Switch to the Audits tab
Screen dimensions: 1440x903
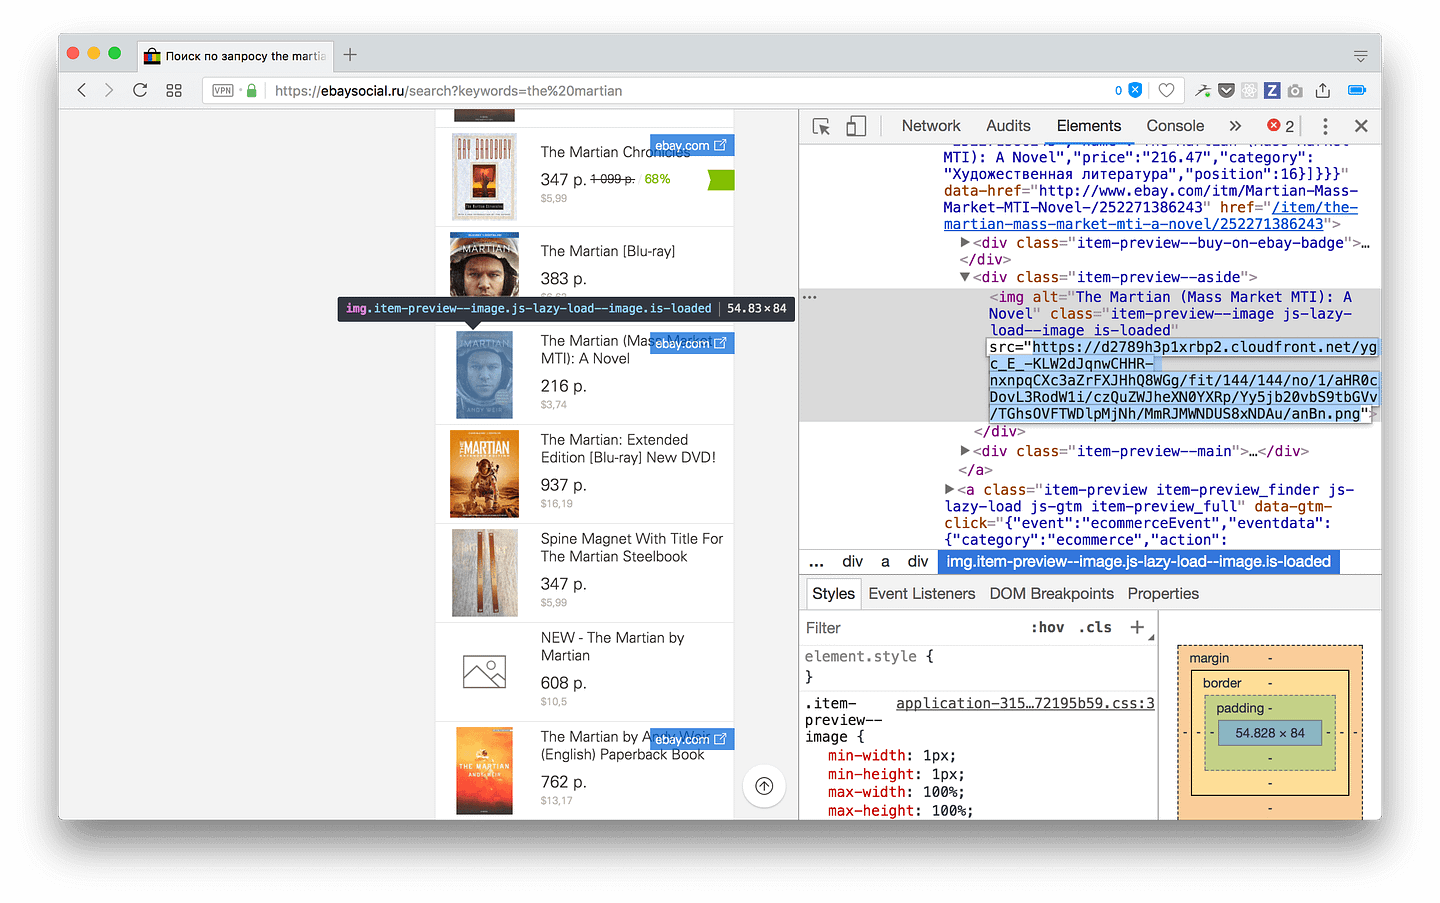(1008, 126)
